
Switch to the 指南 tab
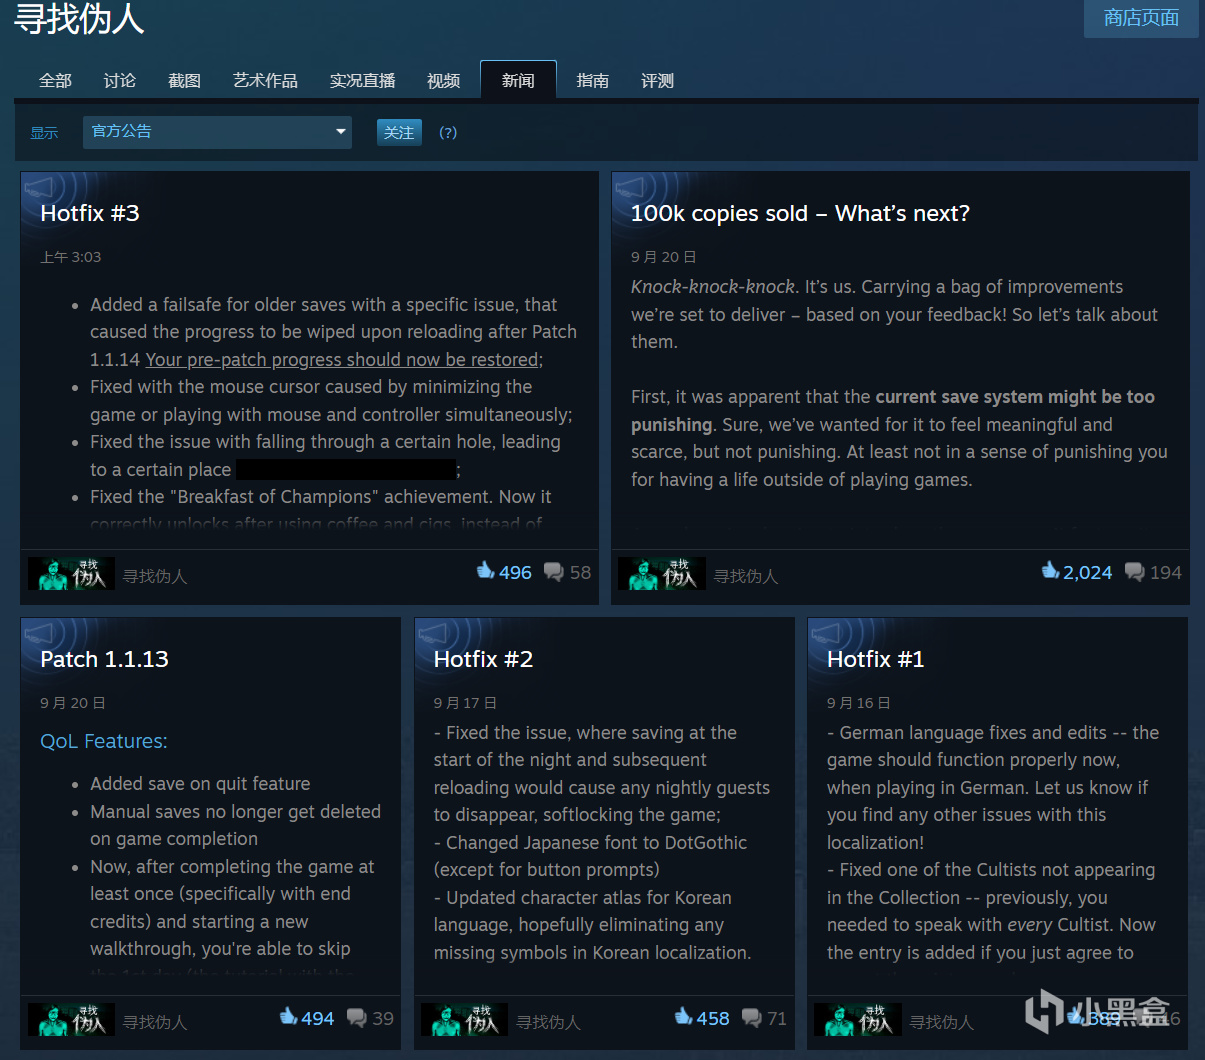[592, 81]
